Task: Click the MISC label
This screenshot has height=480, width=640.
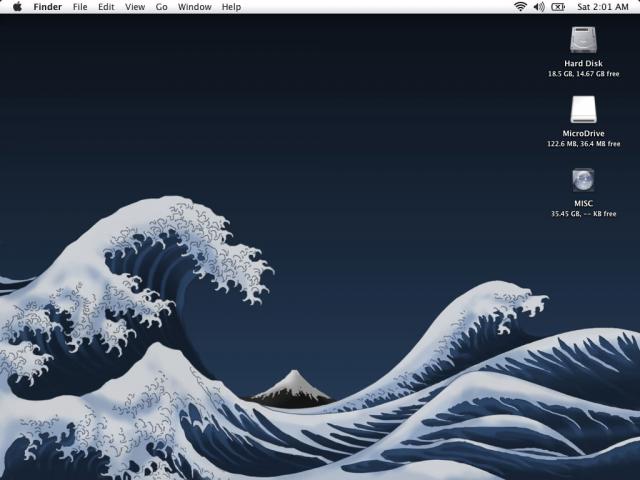Action: pyautogui.click(x=583, y=203)
